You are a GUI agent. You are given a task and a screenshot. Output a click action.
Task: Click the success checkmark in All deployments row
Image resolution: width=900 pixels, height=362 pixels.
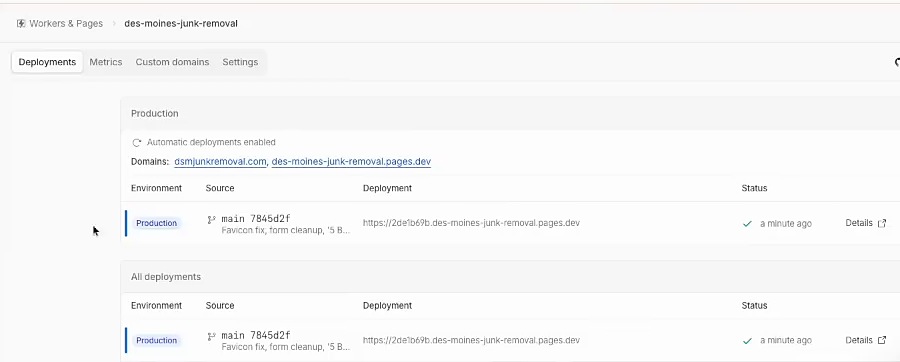[747, 341]
